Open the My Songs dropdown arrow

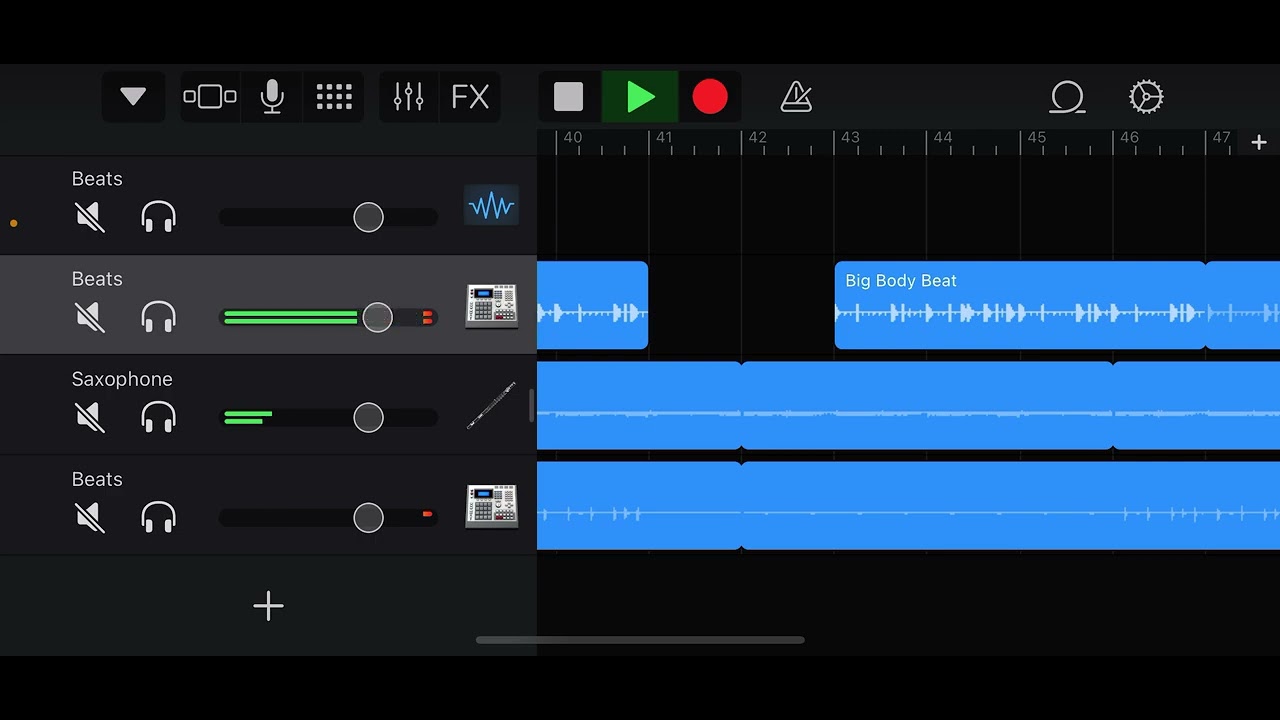133,97
